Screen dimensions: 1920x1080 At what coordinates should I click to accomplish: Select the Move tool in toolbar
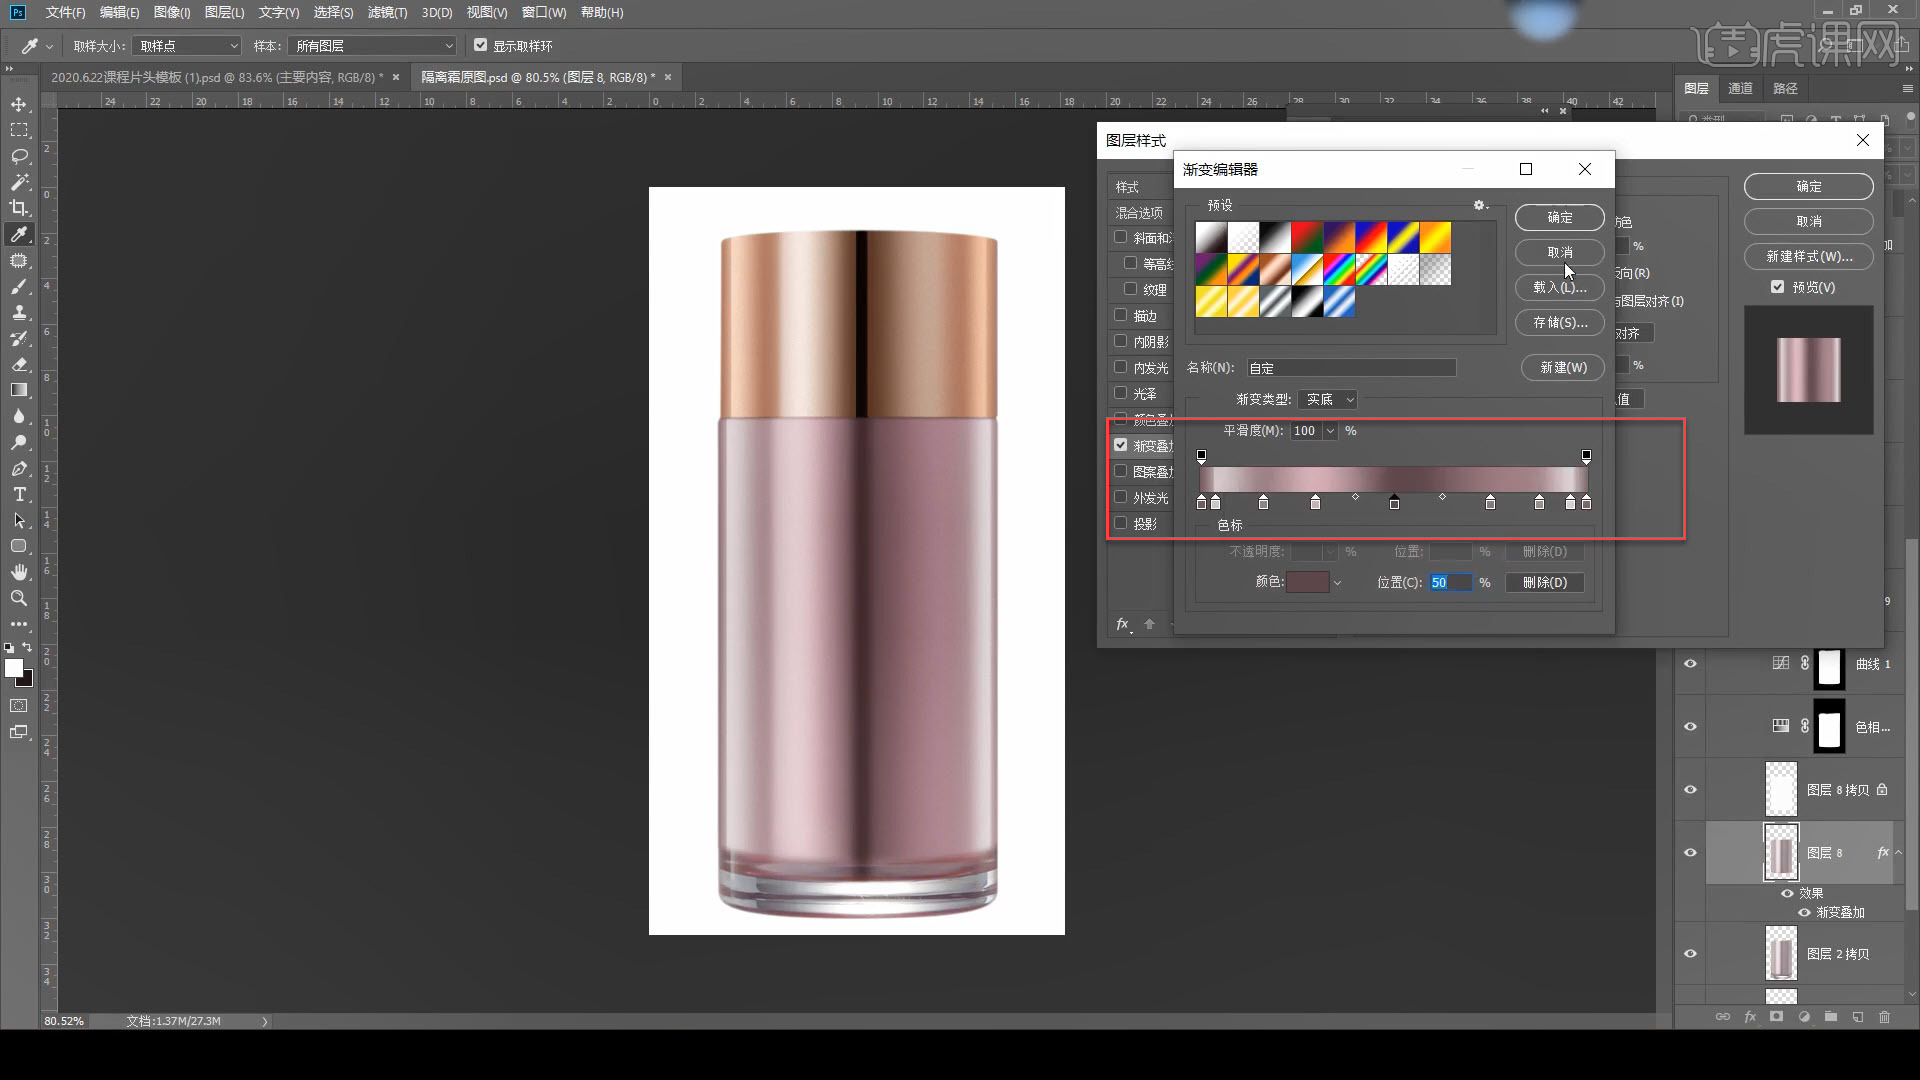(20, 103)
